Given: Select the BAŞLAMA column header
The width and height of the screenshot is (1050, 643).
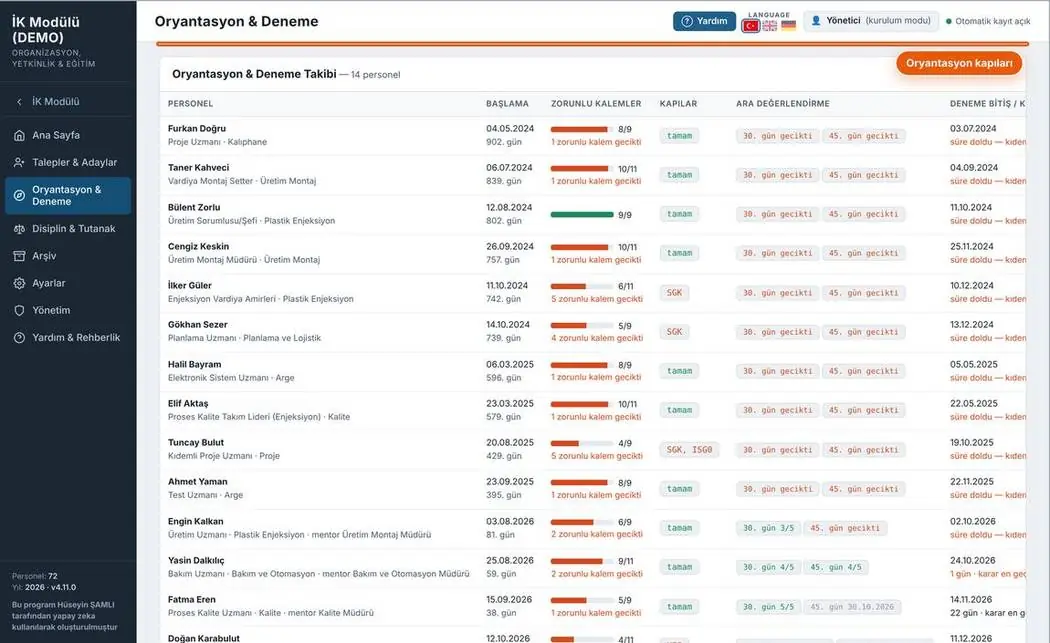Looking at the screenshot, I should [507, 104].
